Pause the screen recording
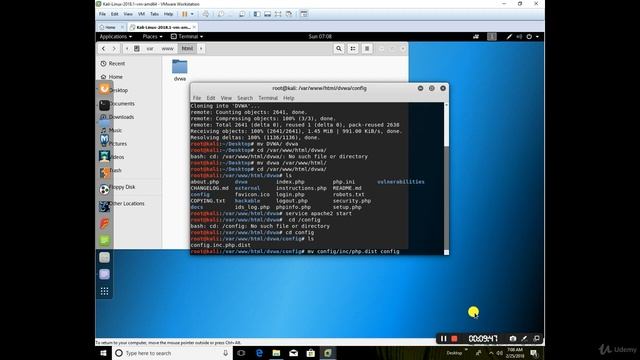The width and height of the screenshot is (640, 360). pyautogui.click(x=443, y=338)
